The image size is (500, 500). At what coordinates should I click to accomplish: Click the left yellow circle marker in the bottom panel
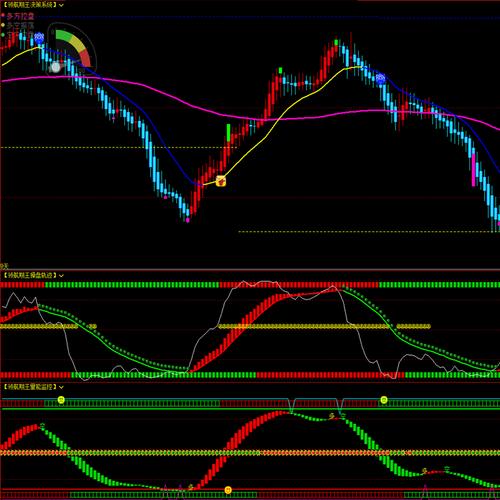point(61,400)
